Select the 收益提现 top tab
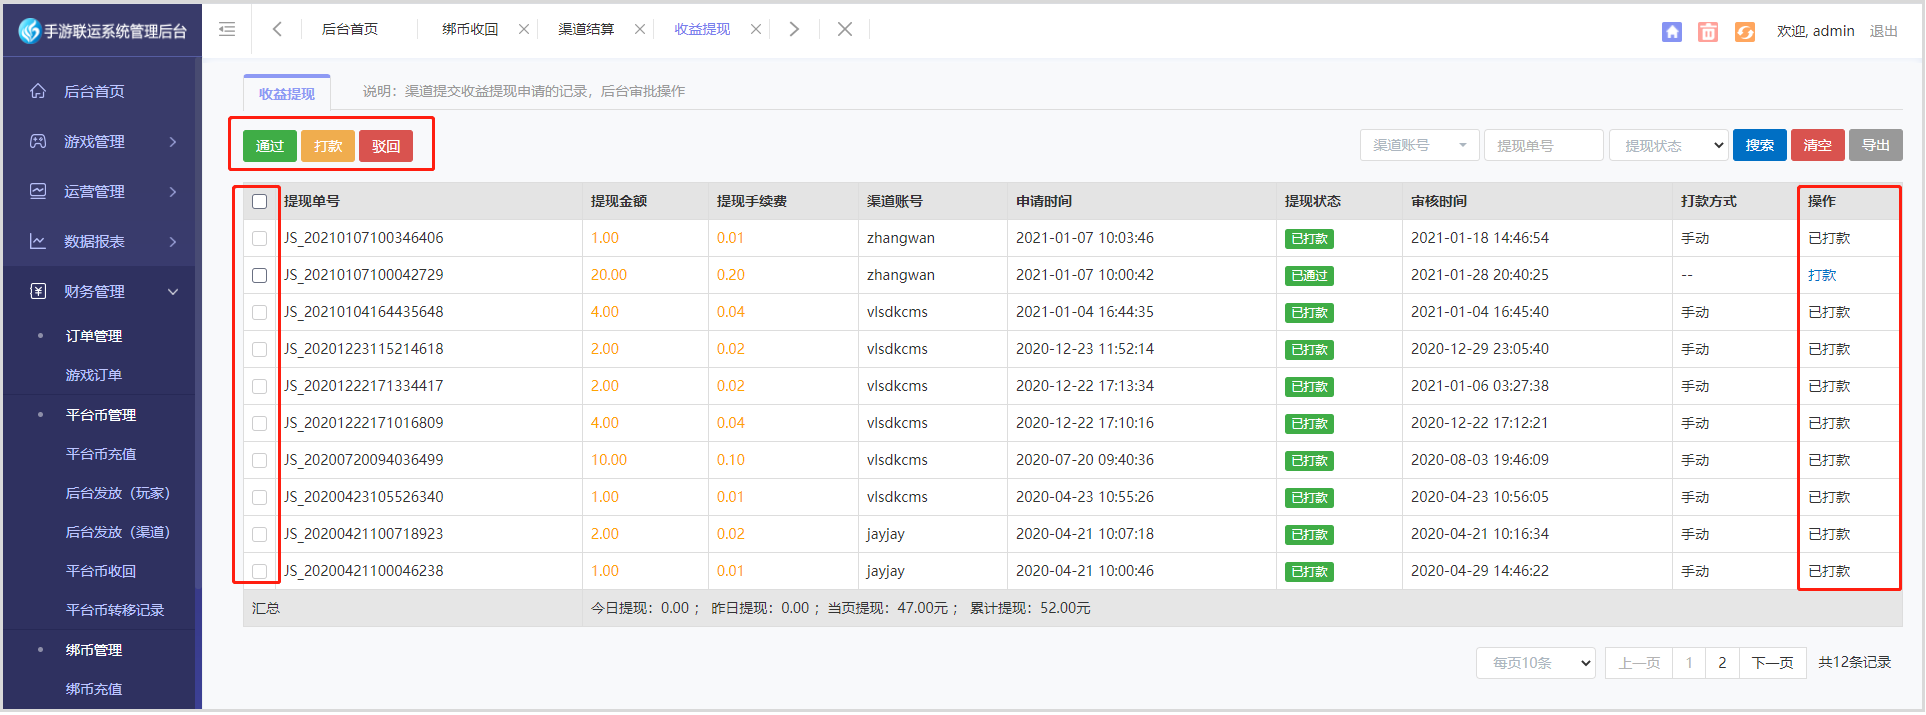This screenshot has height=715, width=1926. [x=702, y=30]
